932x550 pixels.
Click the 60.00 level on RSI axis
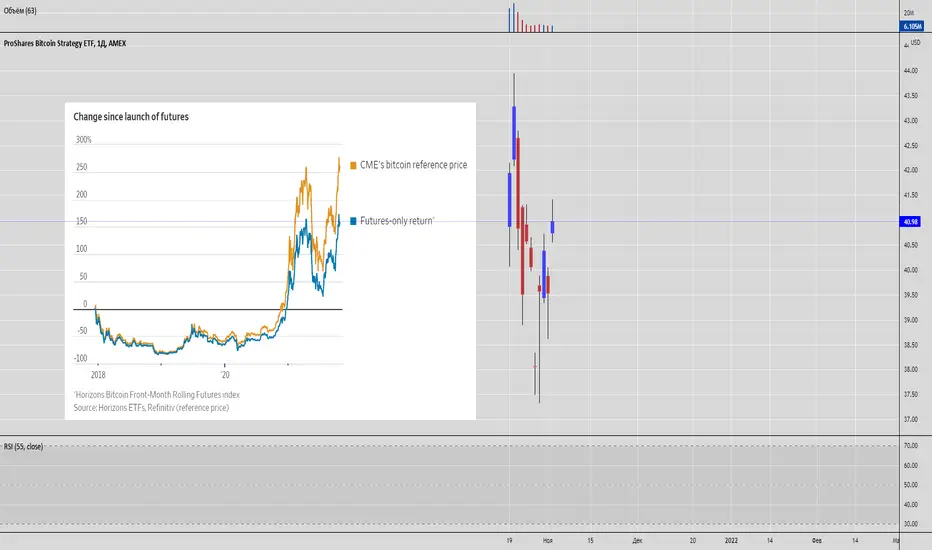click(x=911, y=466)
